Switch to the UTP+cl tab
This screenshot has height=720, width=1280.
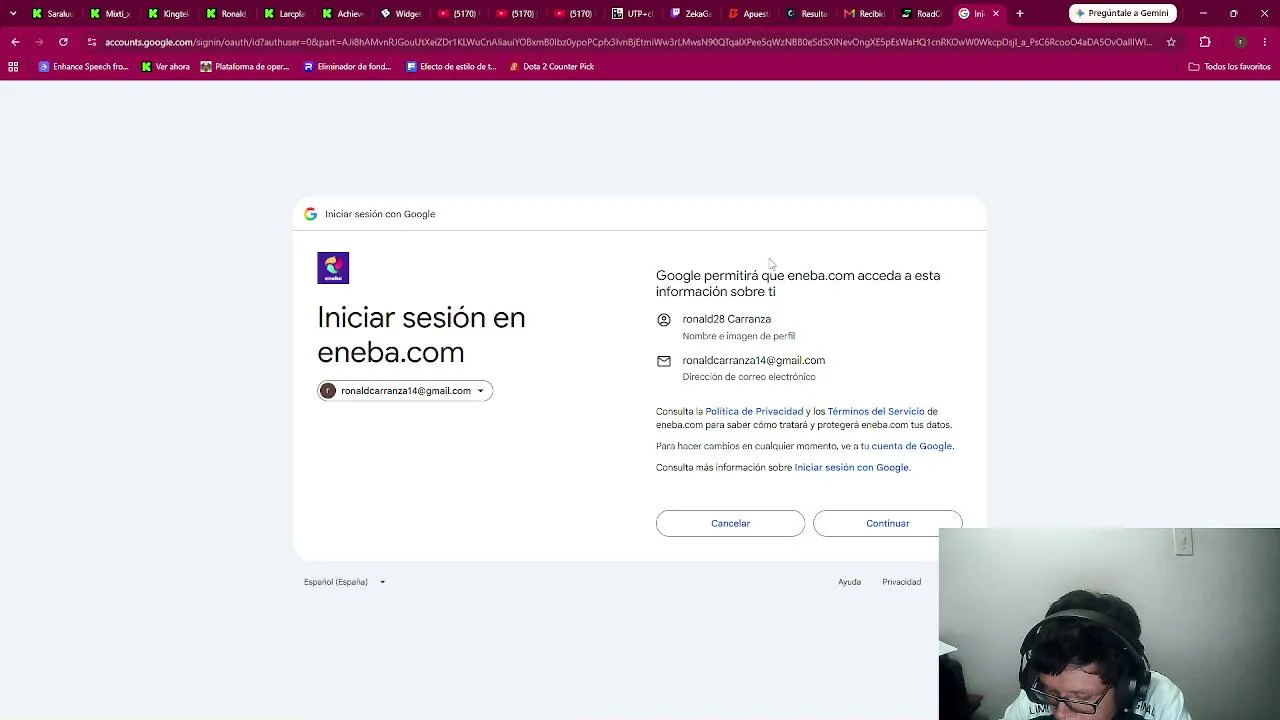coord(633,14)
